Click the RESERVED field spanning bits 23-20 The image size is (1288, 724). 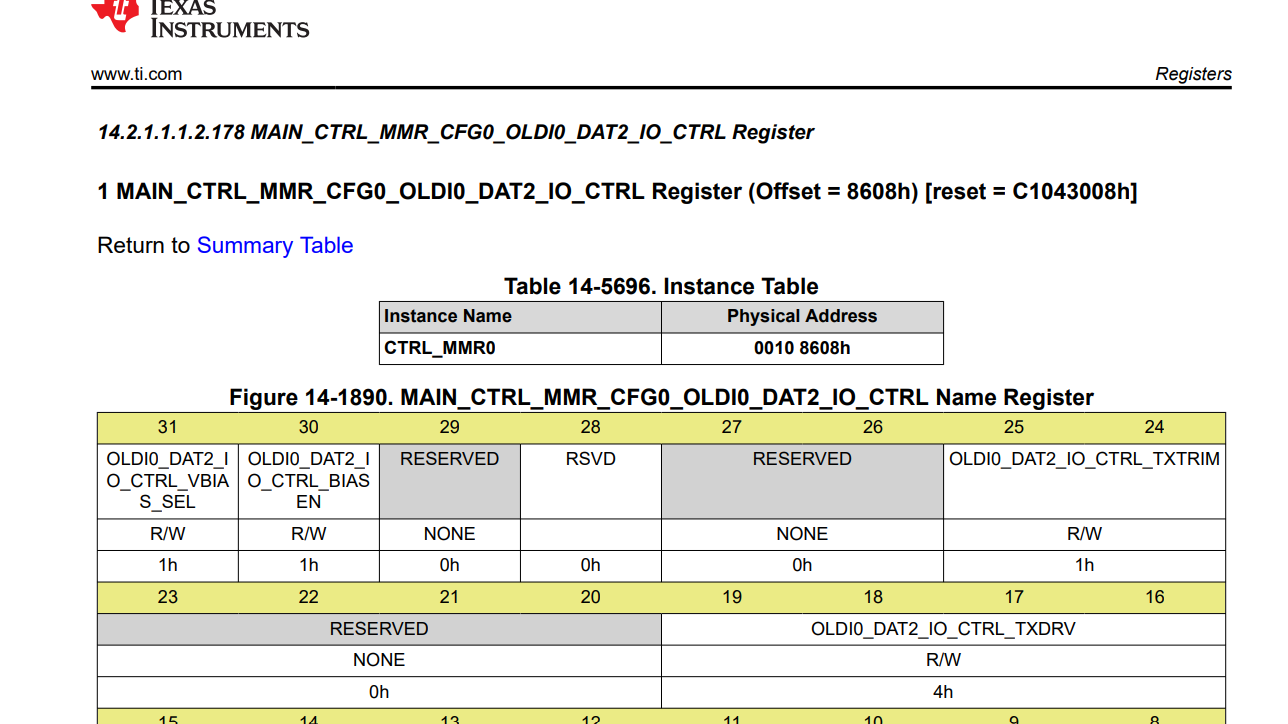(x=379, y=629)
